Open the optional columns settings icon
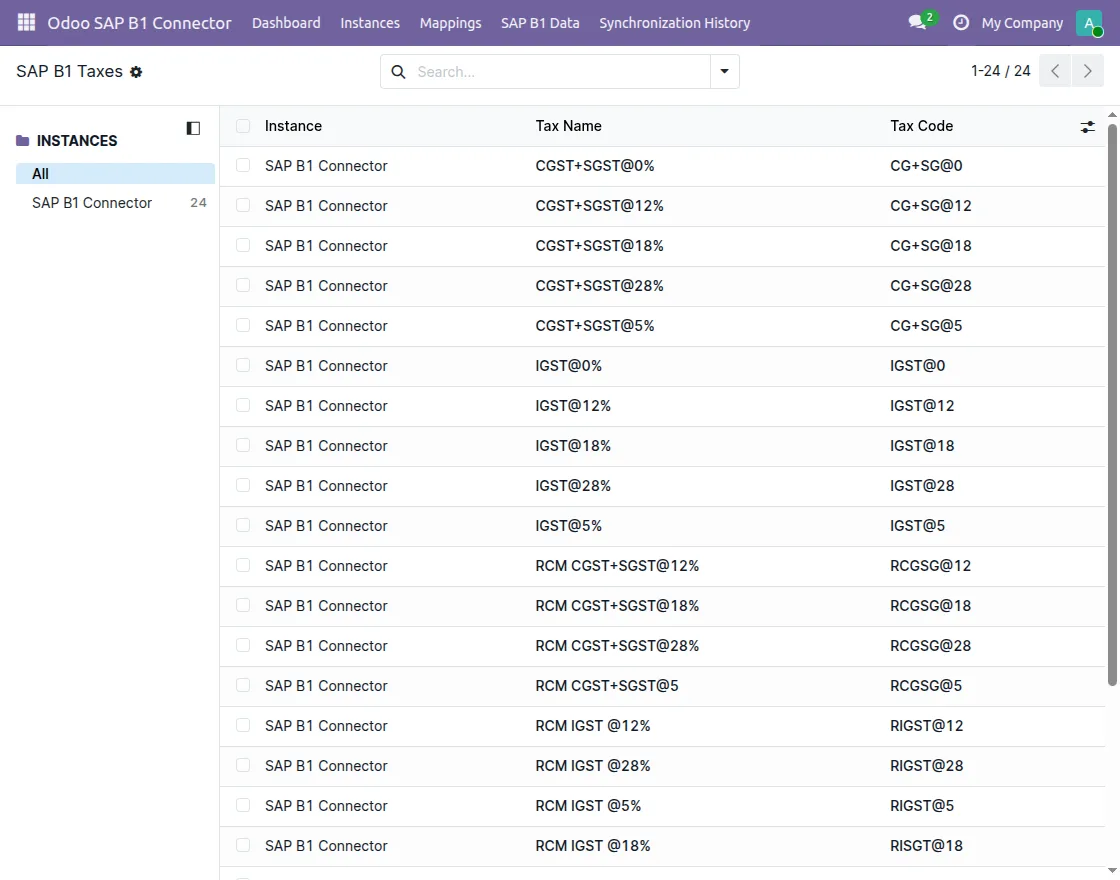Image resolution: width=1120 pixels, height=880 pixels. click(x=1087, y=127)
